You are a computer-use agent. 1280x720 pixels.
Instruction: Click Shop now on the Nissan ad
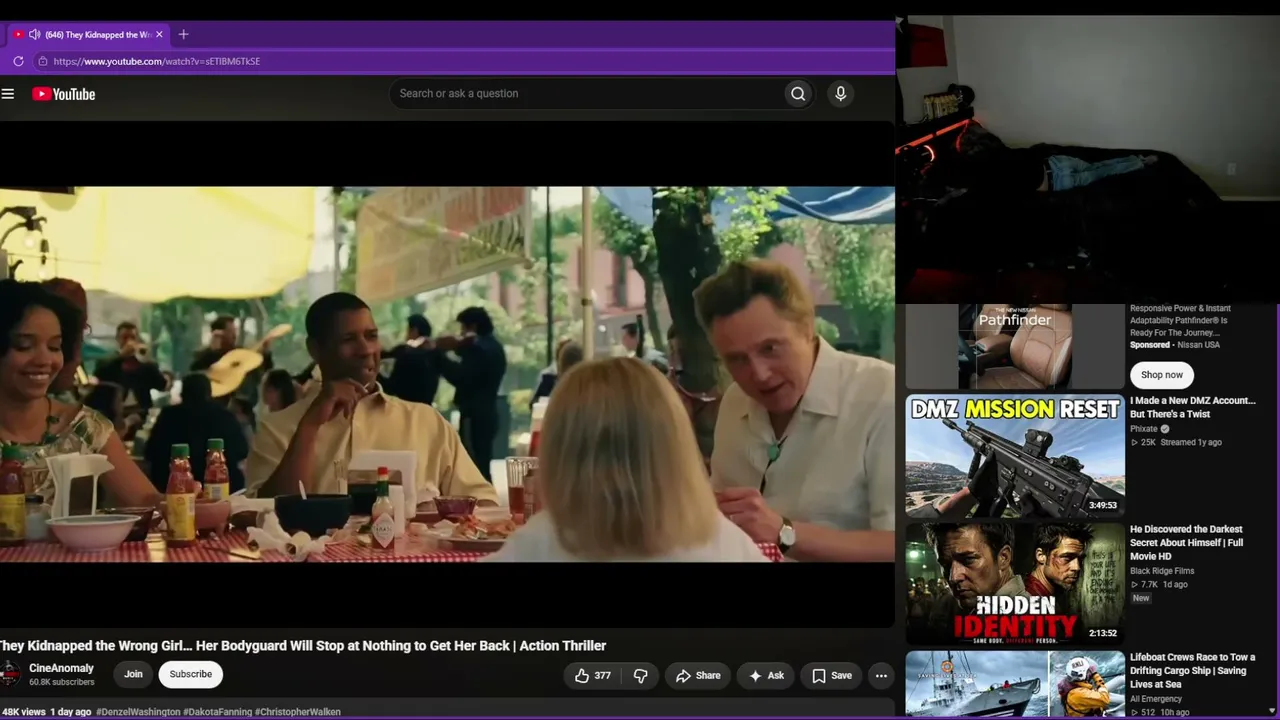(x=1162, y=375)
